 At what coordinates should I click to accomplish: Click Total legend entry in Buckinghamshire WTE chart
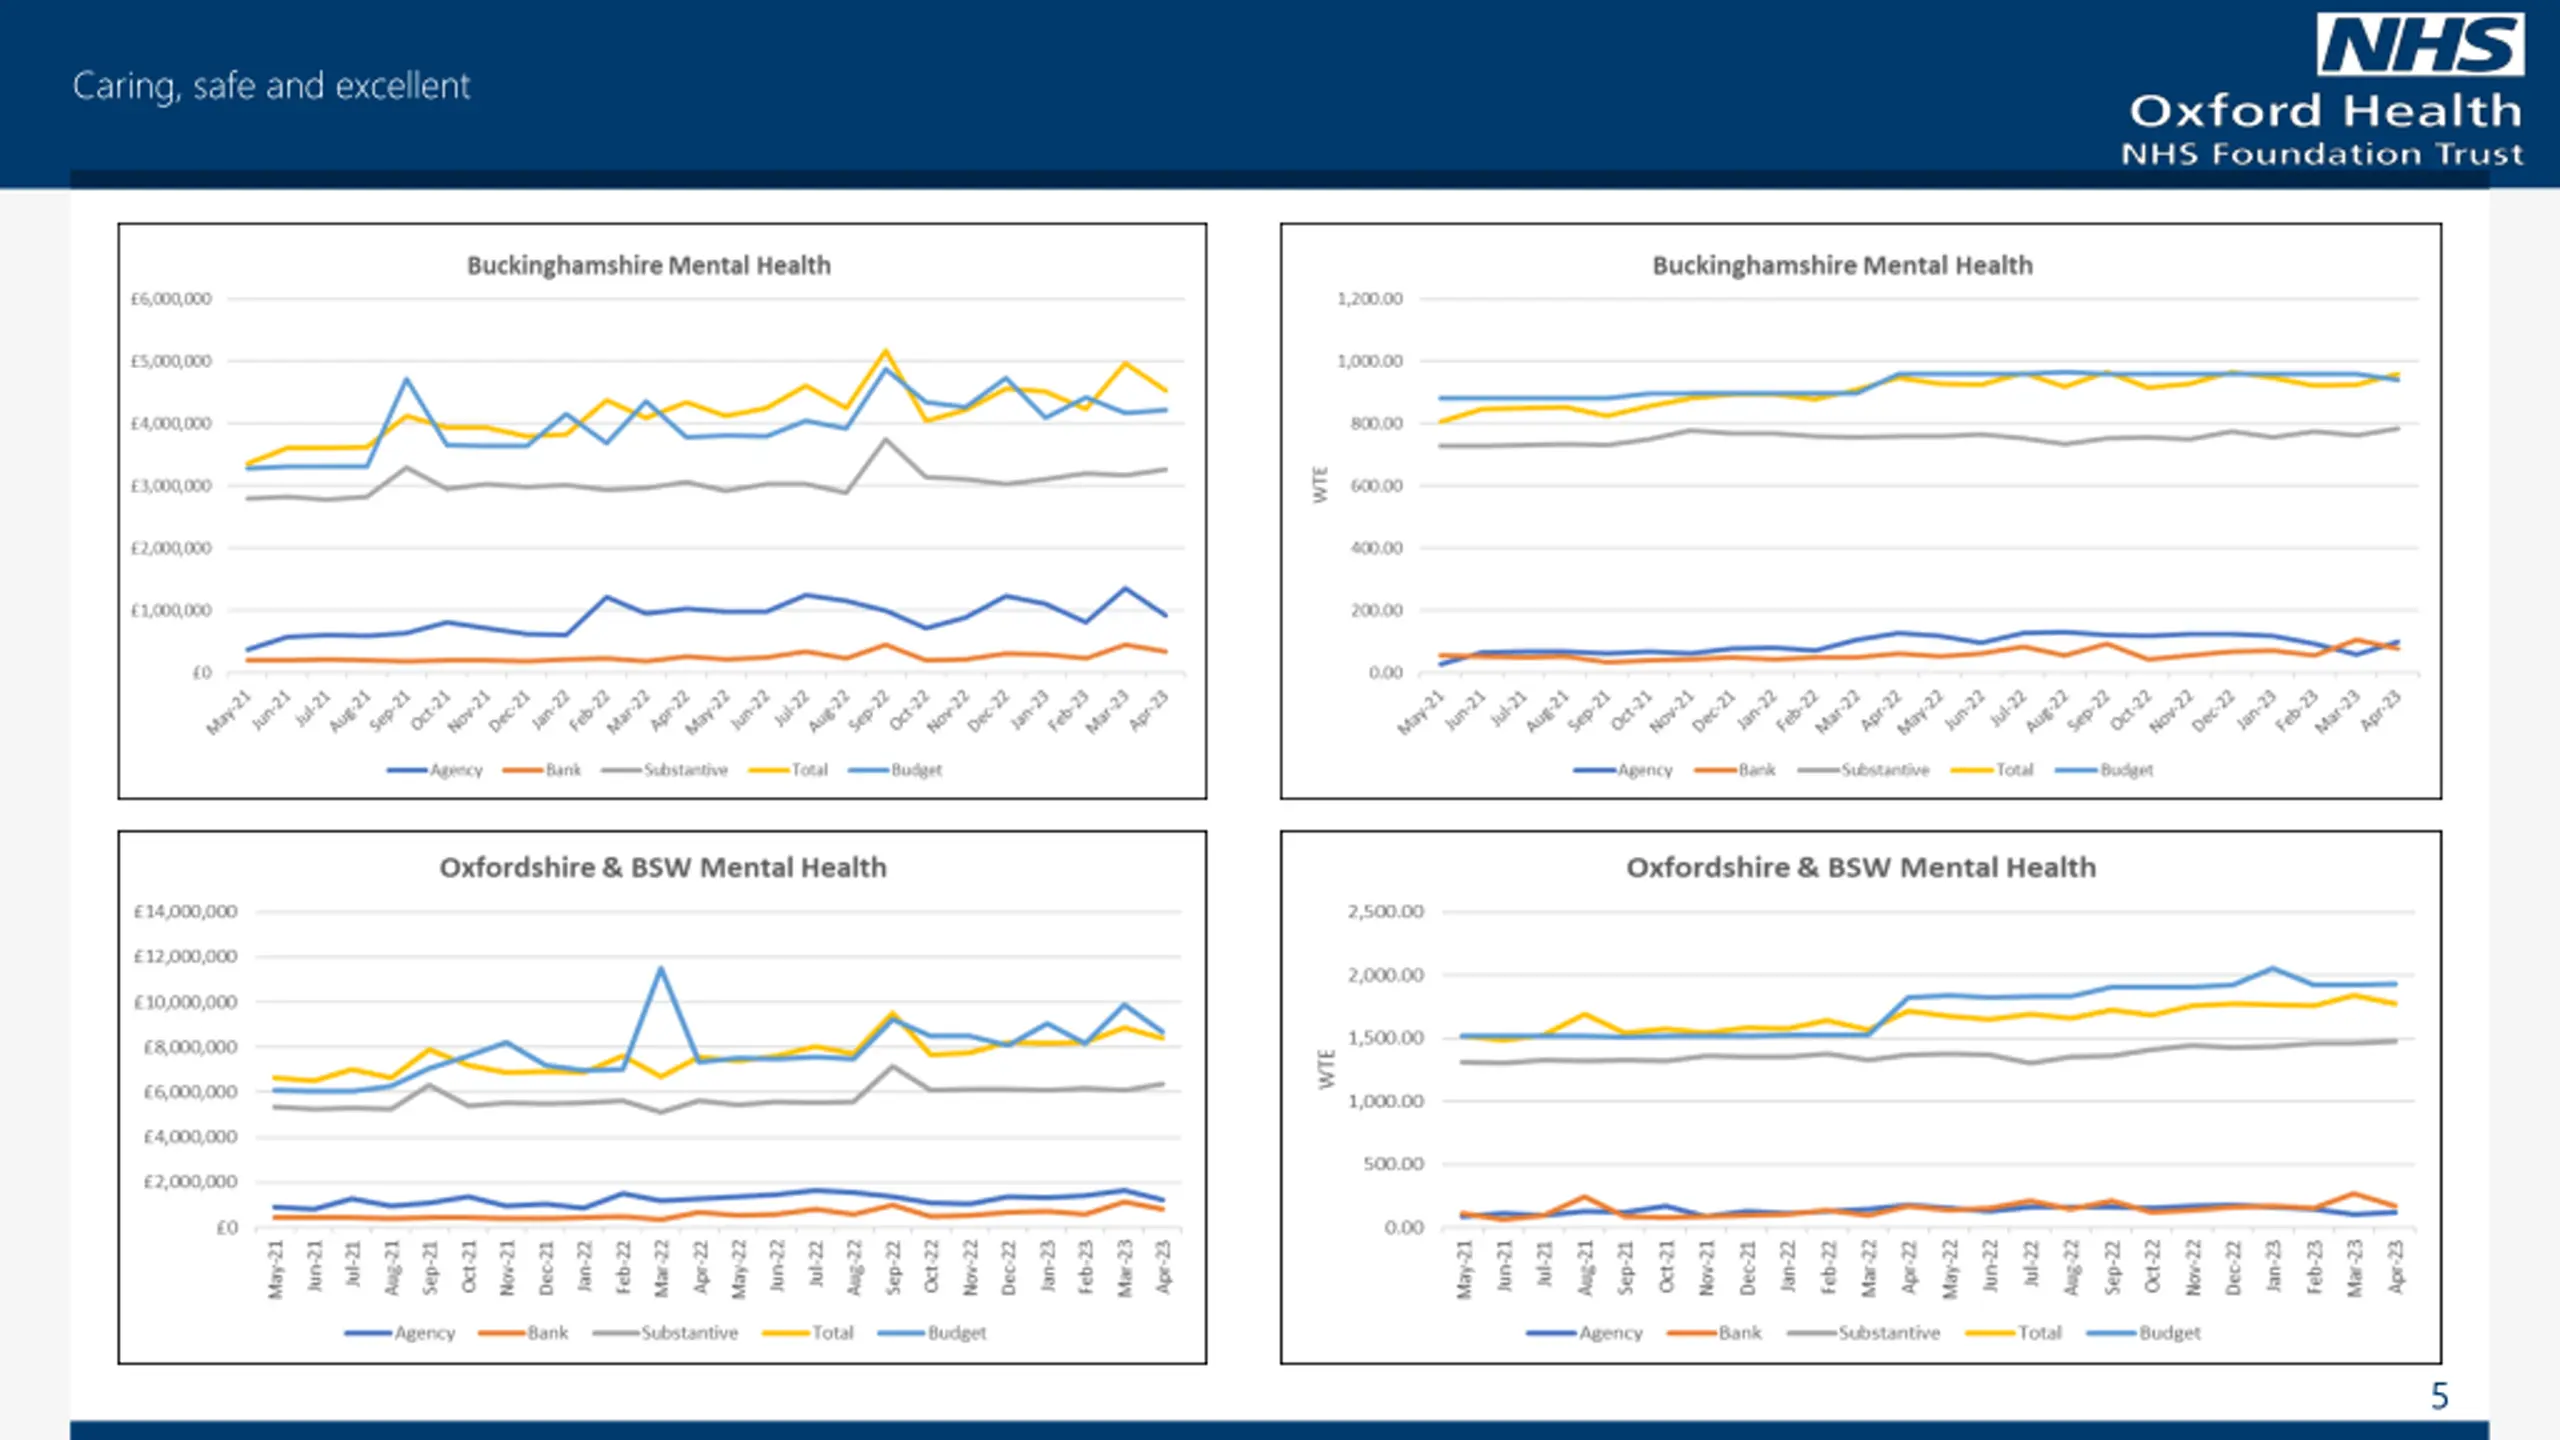[1992, 769]
